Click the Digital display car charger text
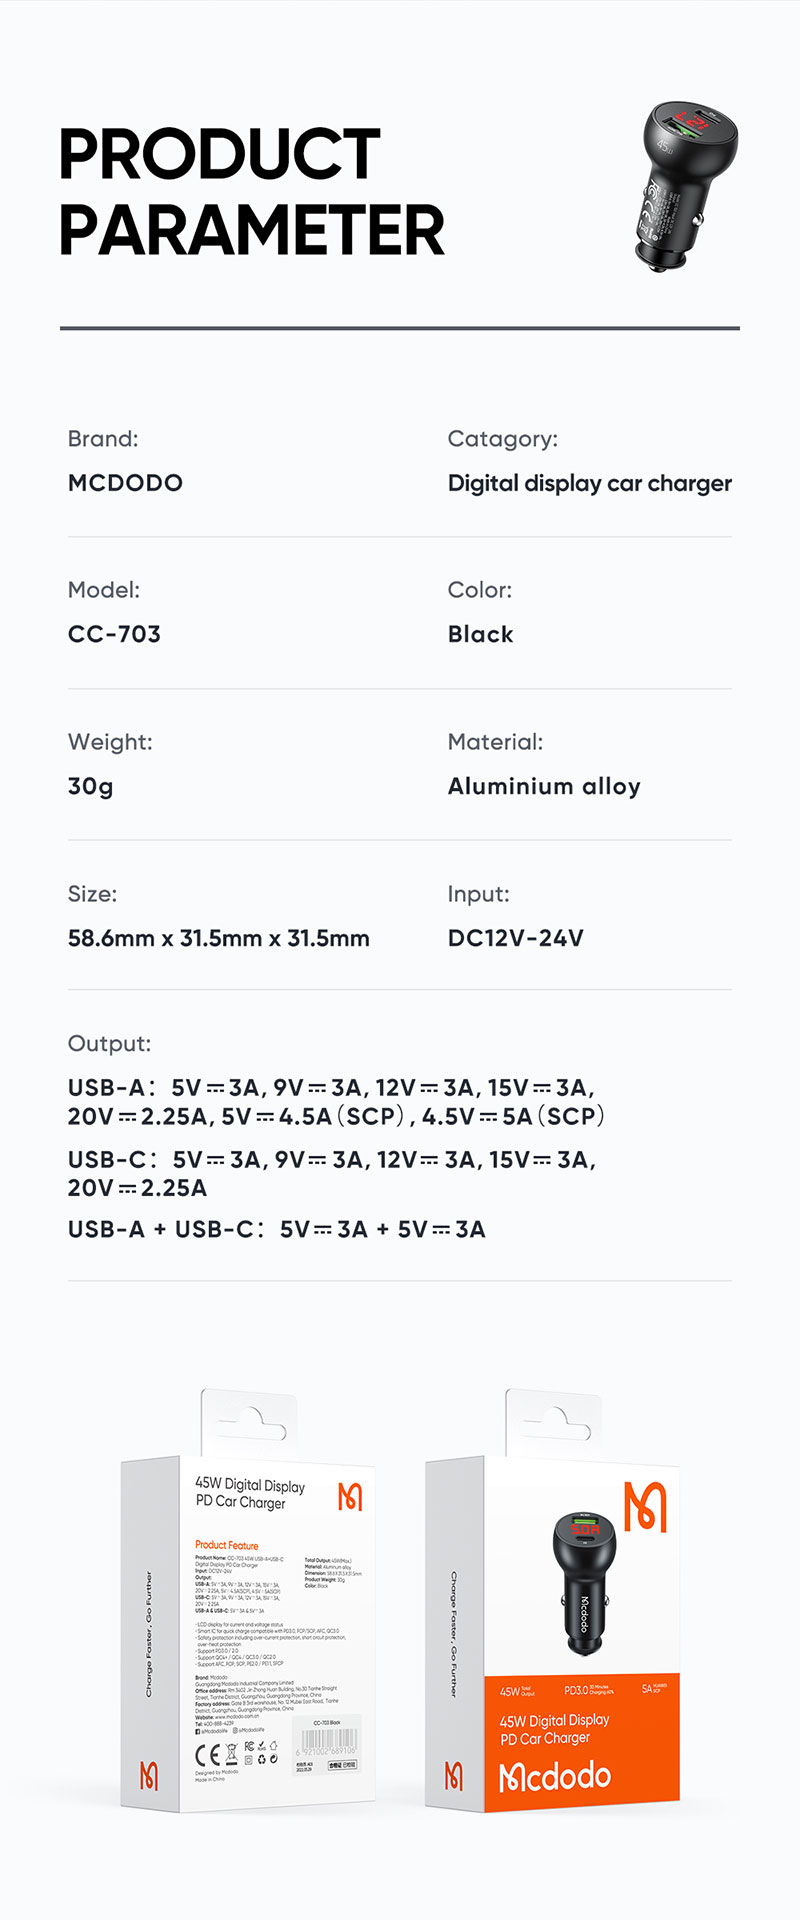Image resolution: width=800 pixels, height=1920 pixels. coord(589,483)
